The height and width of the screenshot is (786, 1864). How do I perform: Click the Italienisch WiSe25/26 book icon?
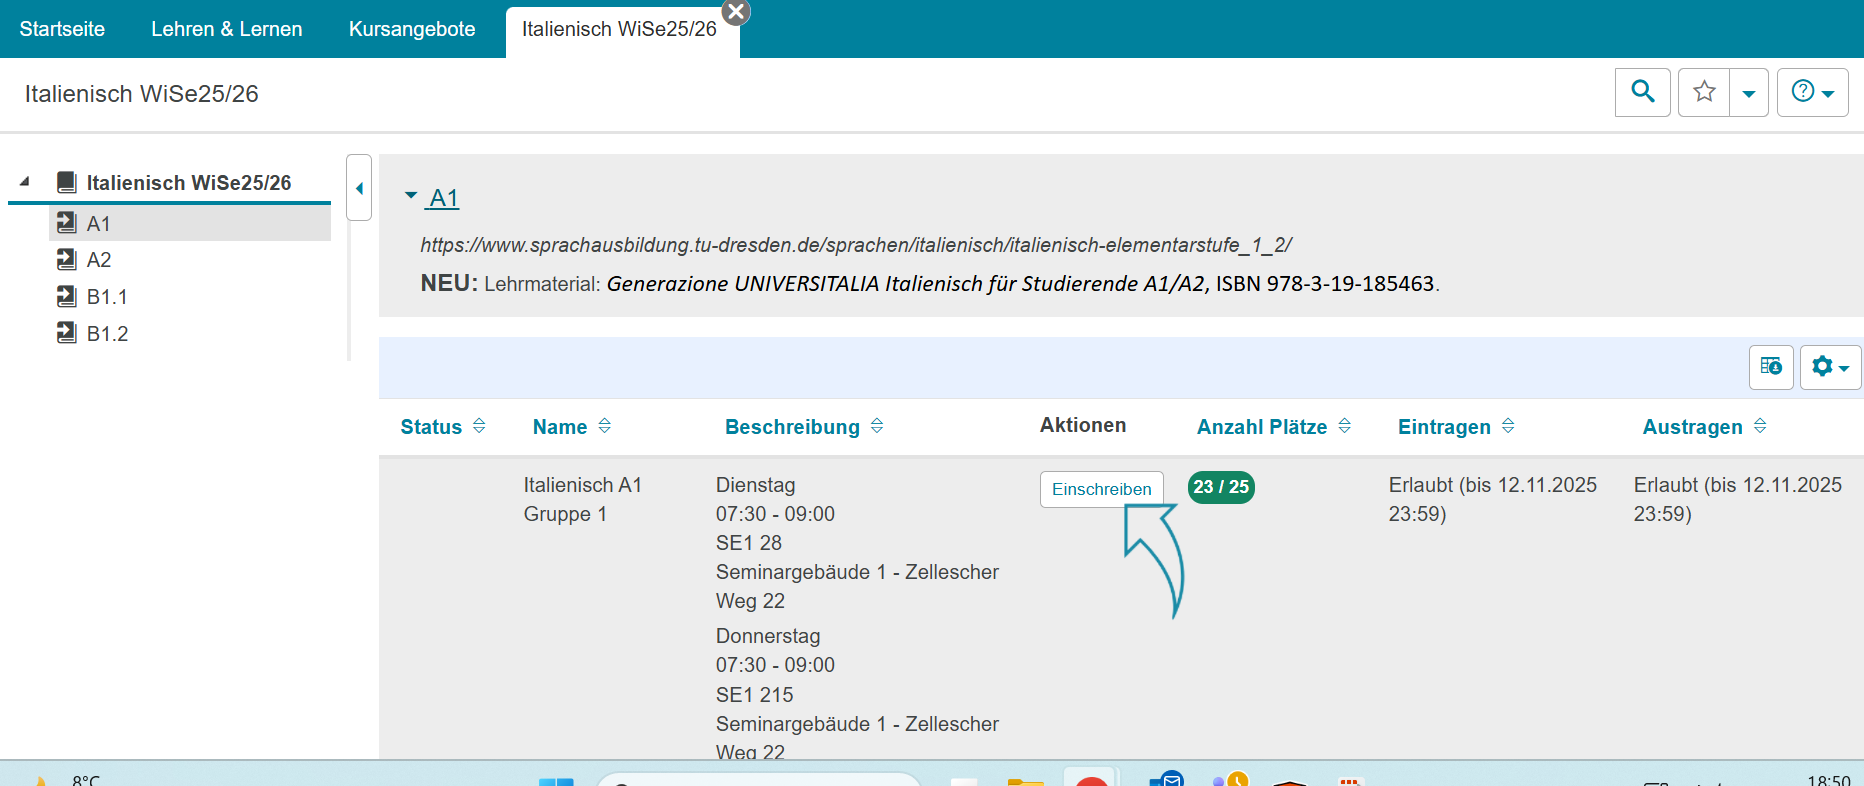pos(67,182)
